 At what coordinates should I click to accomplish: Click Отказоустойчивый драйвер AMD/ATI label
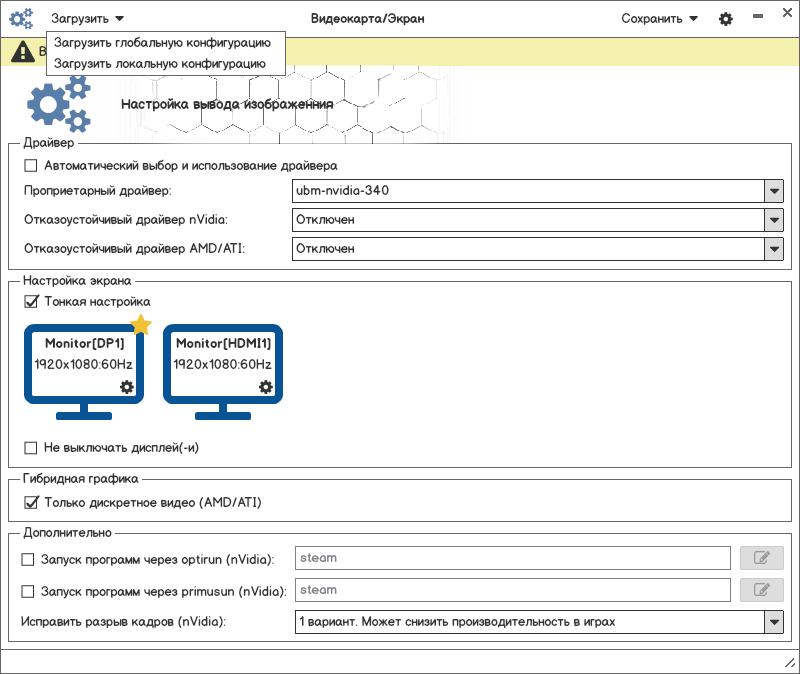point(135,249)
